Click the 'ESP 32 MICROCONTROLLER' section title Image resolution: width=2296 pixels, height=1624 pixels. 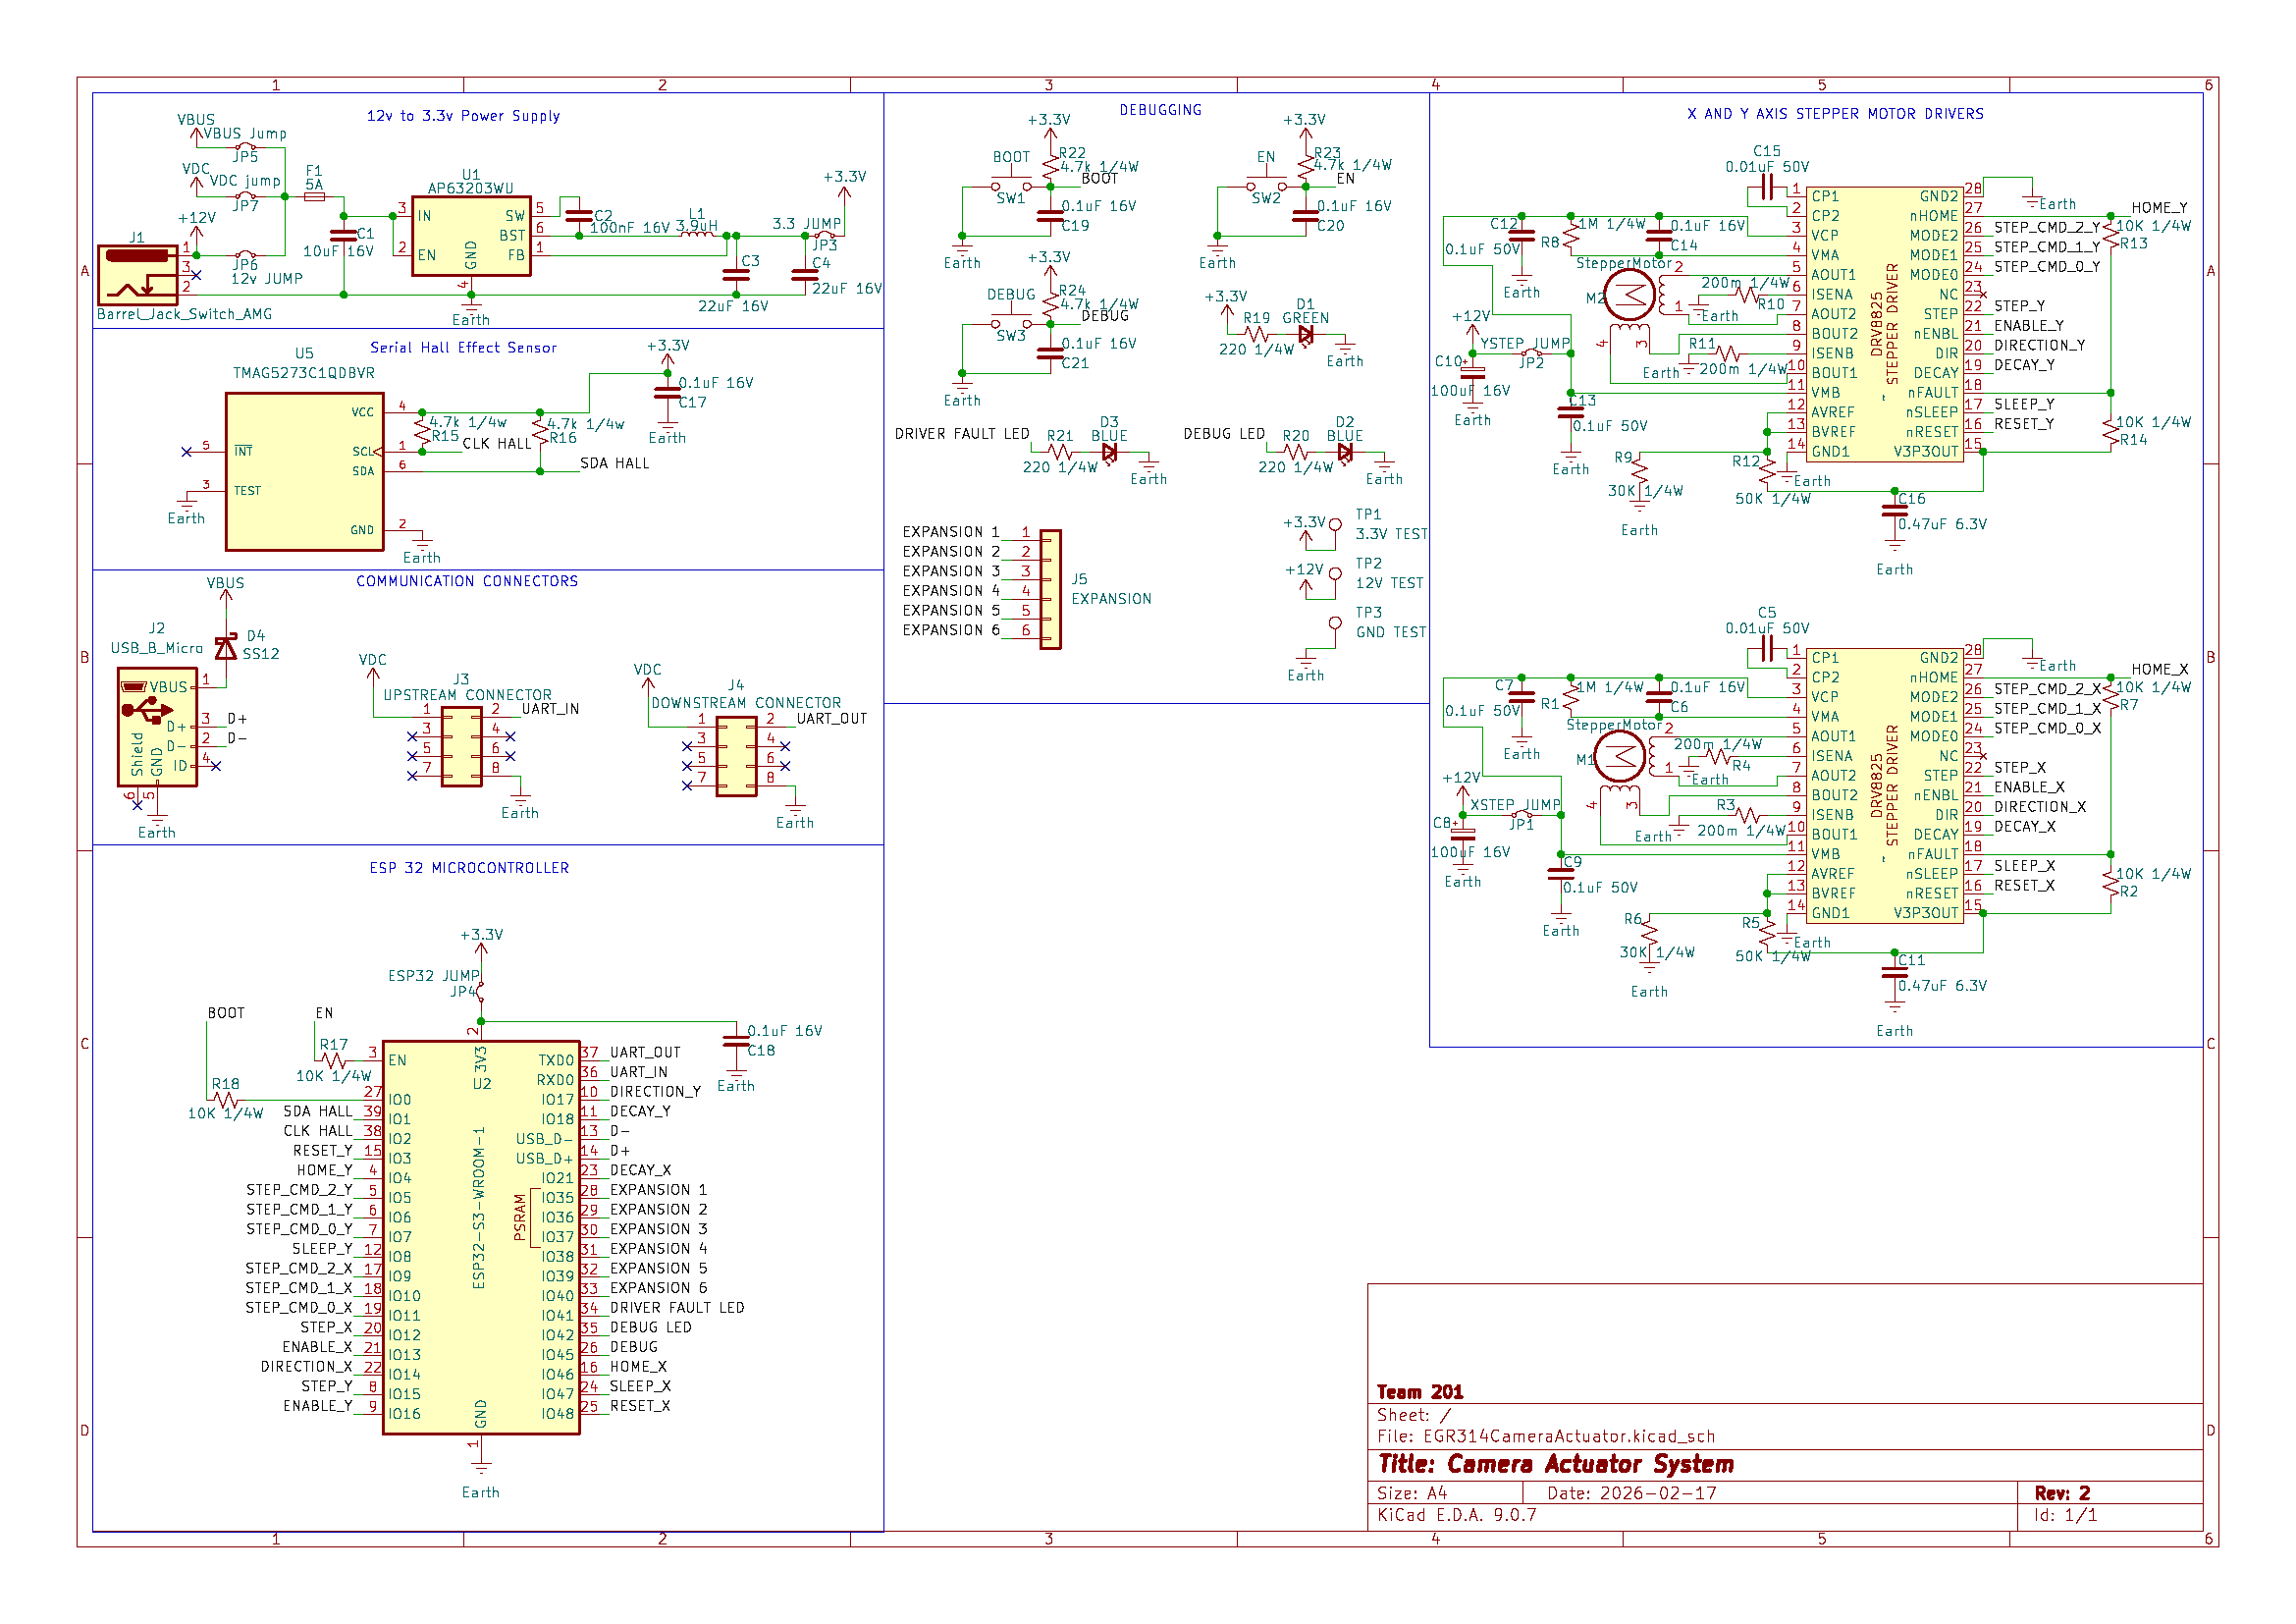pos(469,868)
